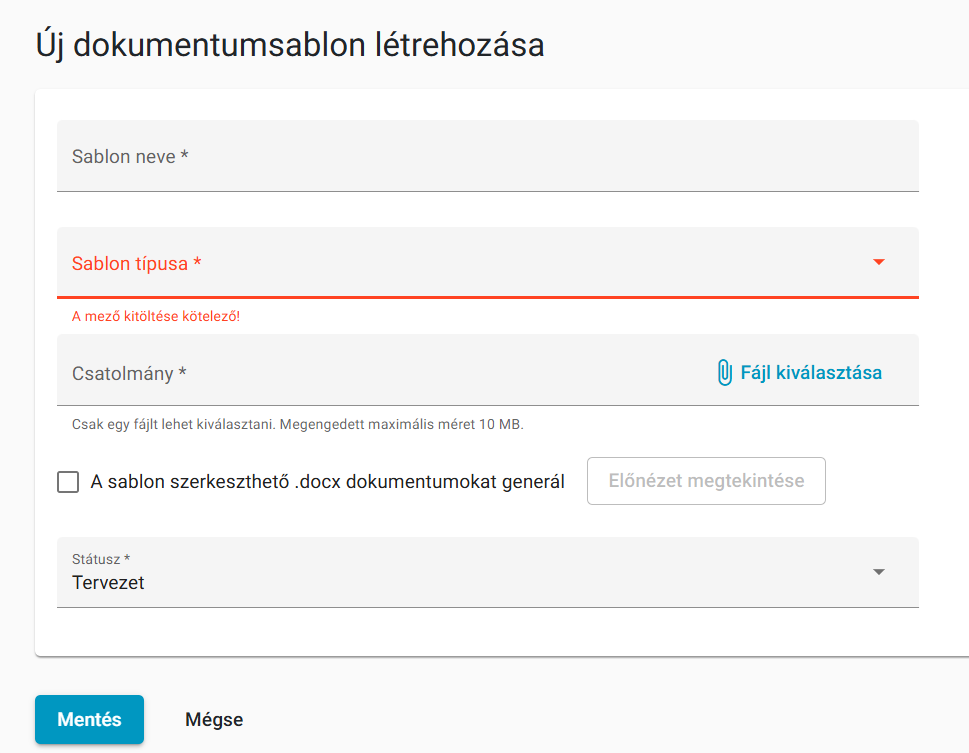Screen dimensions: 969x753
Task: Click the 'A mező kitöltése kötelező!' error message
Action: [x=156, y=316]
